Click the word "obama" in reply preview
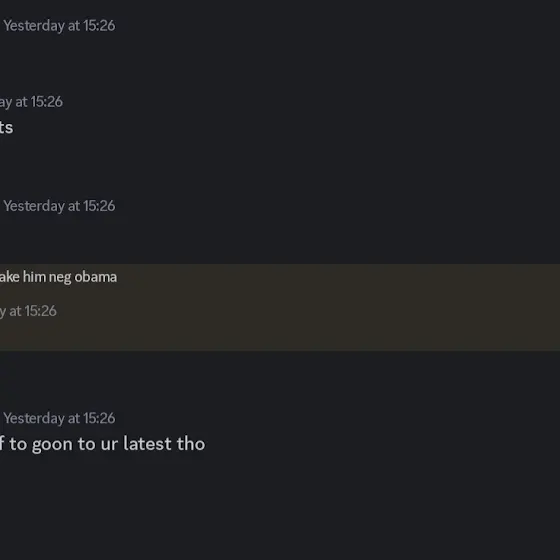560x560 pixels. point(96,277)
